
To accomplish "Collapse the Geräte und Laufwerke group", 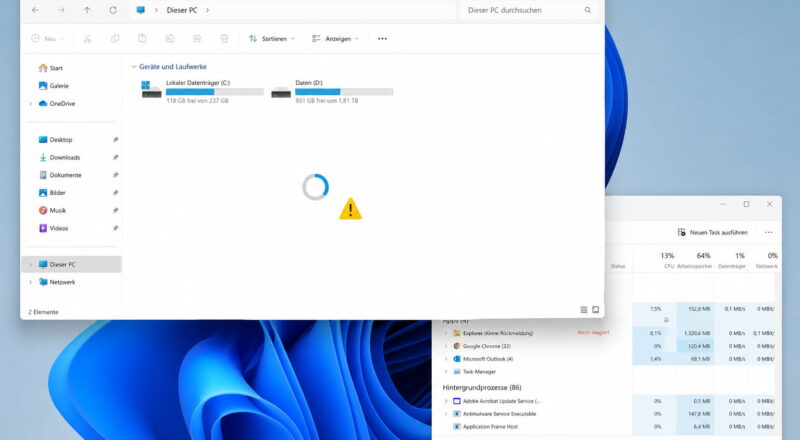I will pos(134,67).
